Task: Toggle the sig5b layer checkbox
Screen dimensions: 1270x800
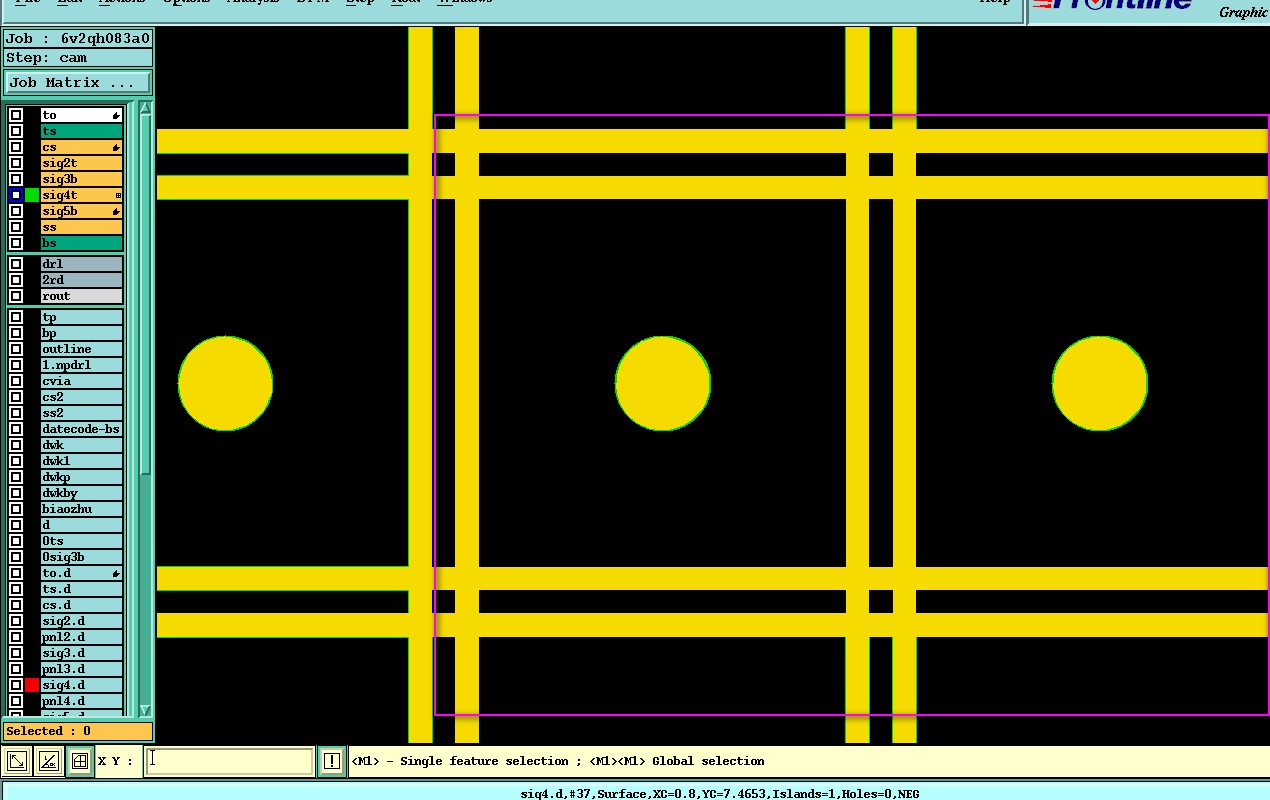Action: (16, 211)
